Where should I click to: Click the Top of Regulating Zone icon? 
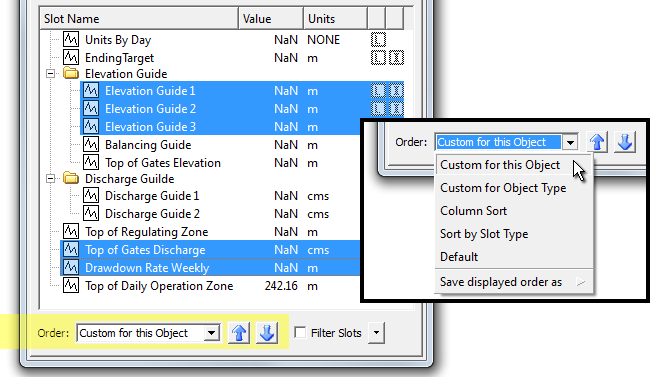click(71, 231)
